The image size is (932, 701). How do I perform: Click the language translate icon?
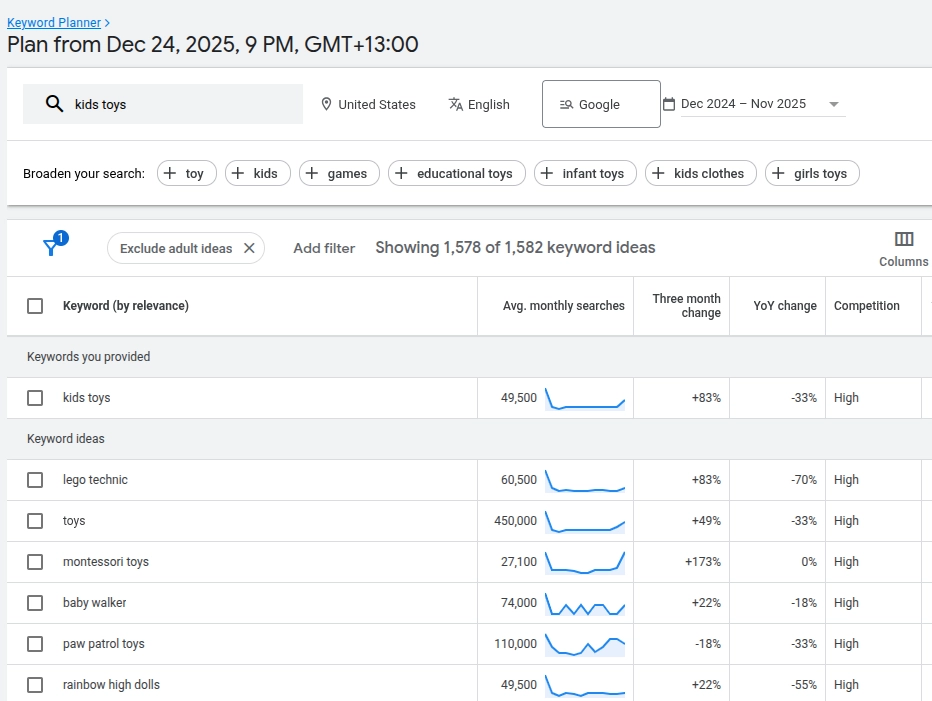click(x=456, y=105)
